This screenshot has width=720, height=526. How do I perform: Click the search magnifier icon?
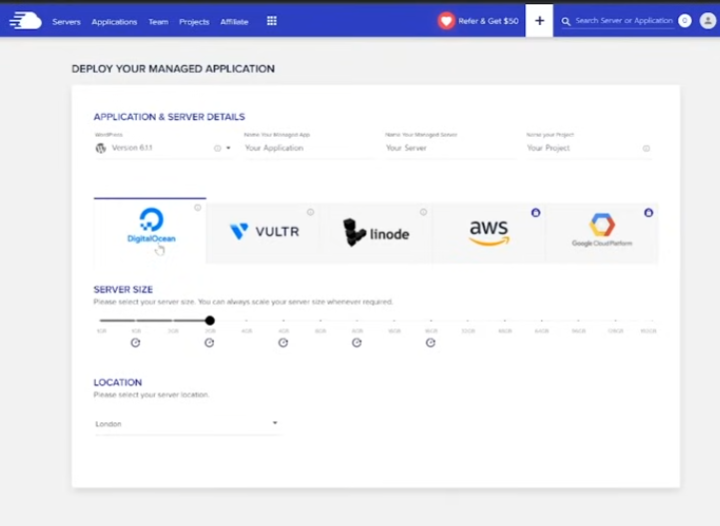click(x=566, y=22)
